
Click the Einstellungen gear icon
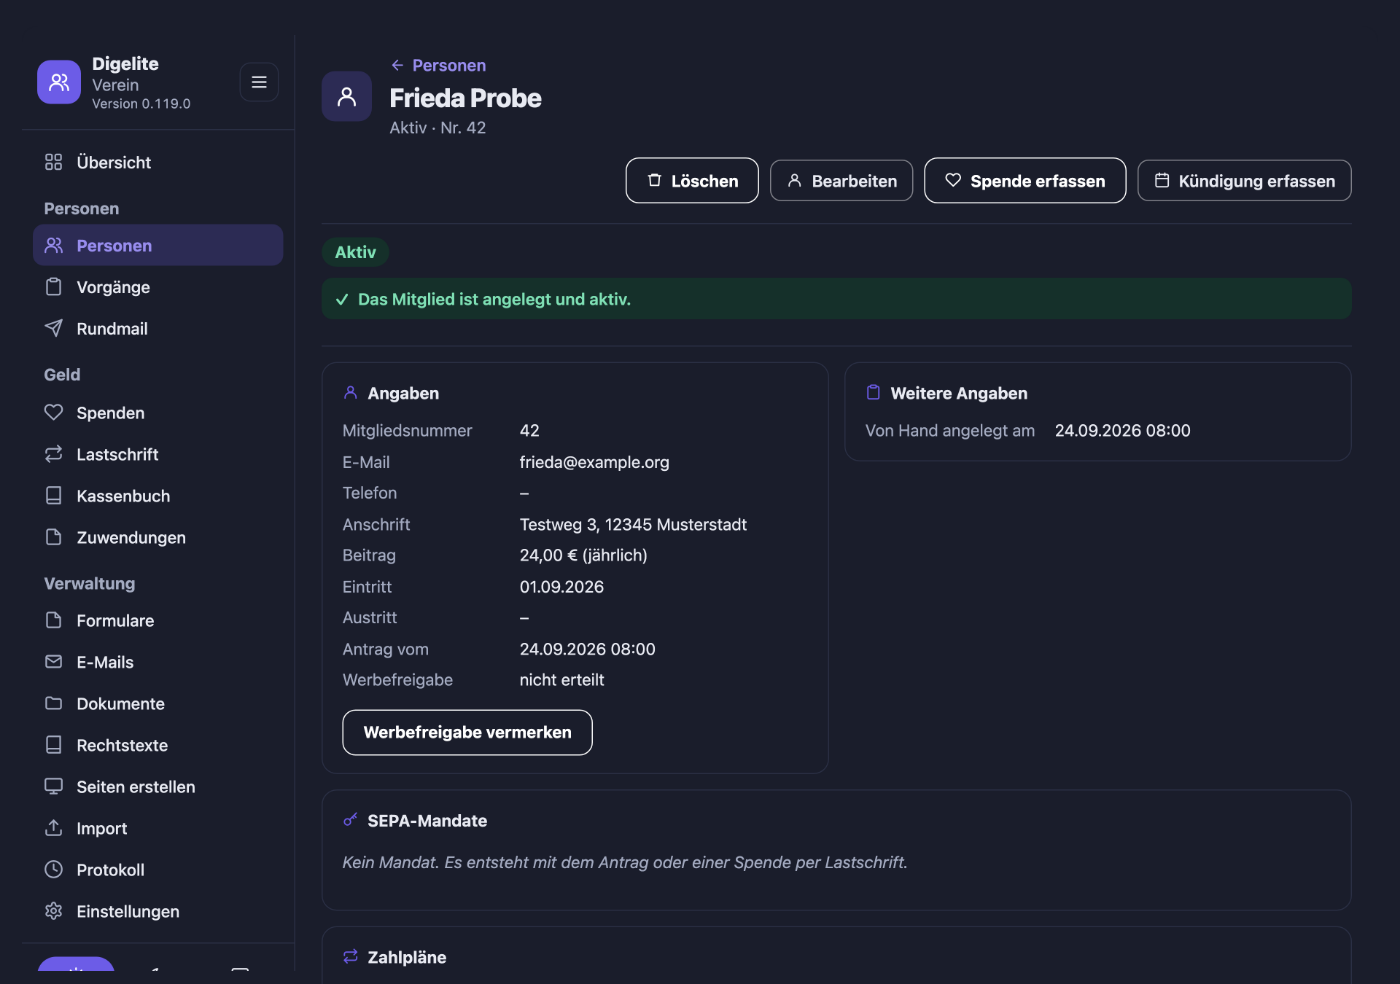point(54,911)
